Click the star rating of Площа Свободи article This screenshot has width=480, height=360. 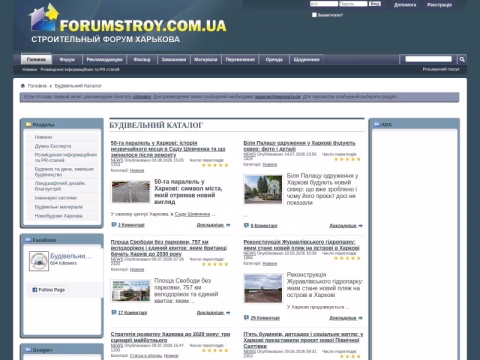pyautogui.click(x=215, y=264)
